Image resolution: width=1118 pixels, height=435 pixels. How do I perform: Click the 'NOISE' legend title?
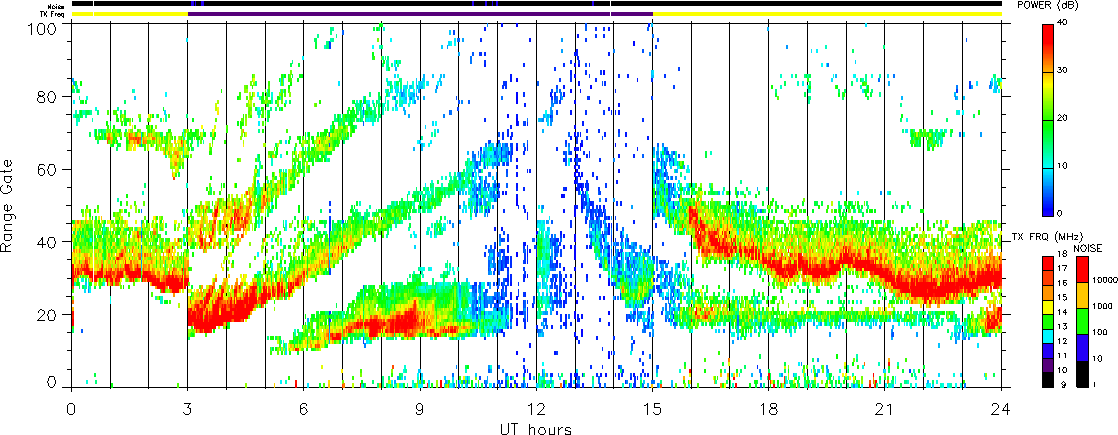click(x=1088, y=247)
